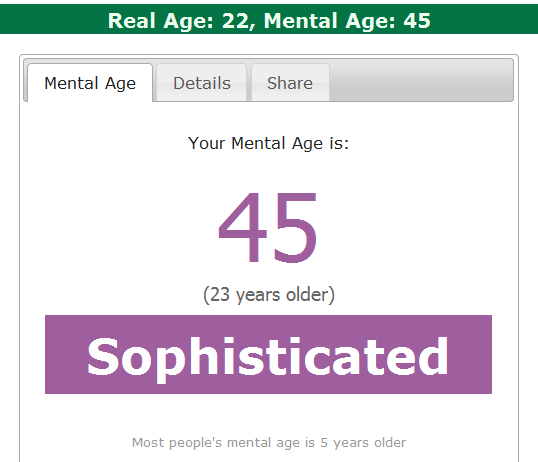Click "Most people's" in the gray note

point(177,442)
